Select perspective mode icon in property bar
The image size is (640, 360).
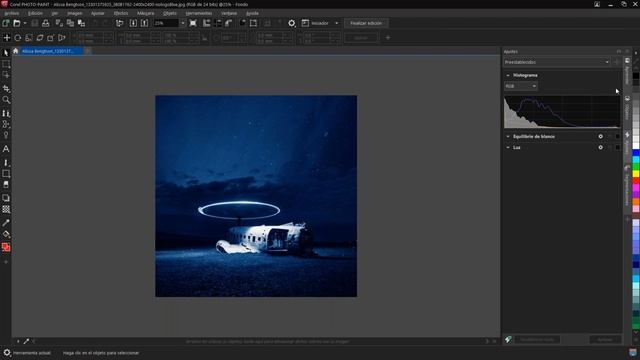click(62, 38)
